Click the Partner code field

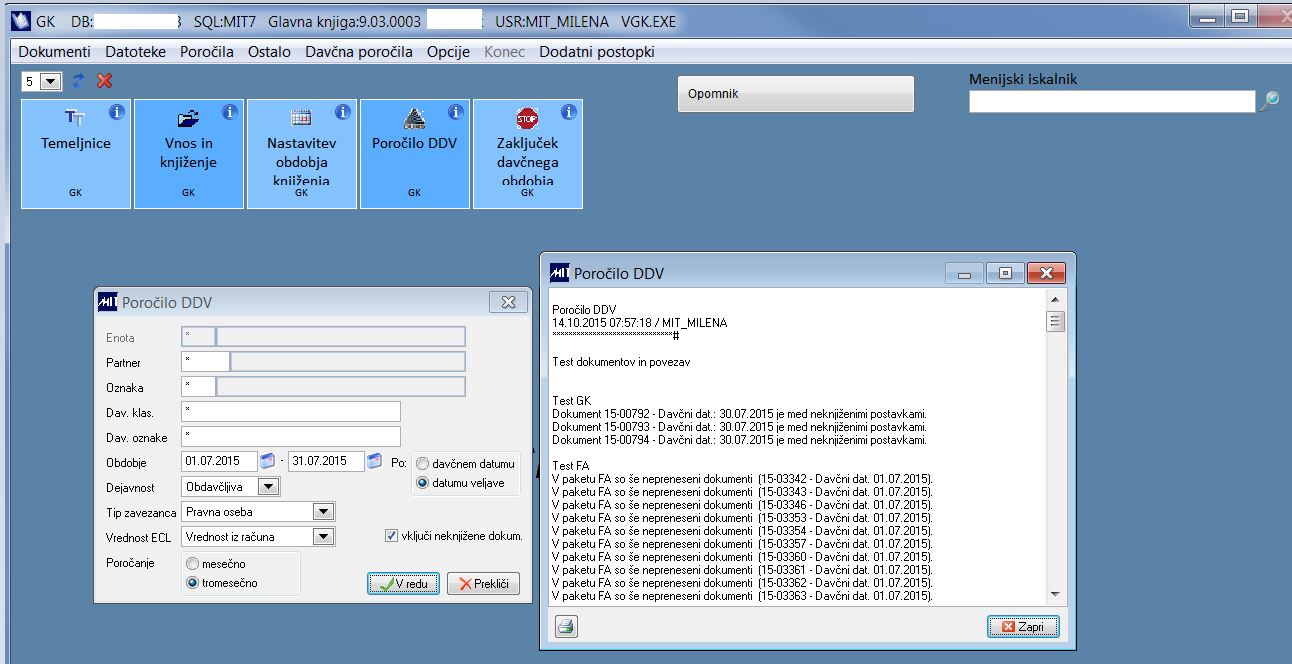(205, 361)
